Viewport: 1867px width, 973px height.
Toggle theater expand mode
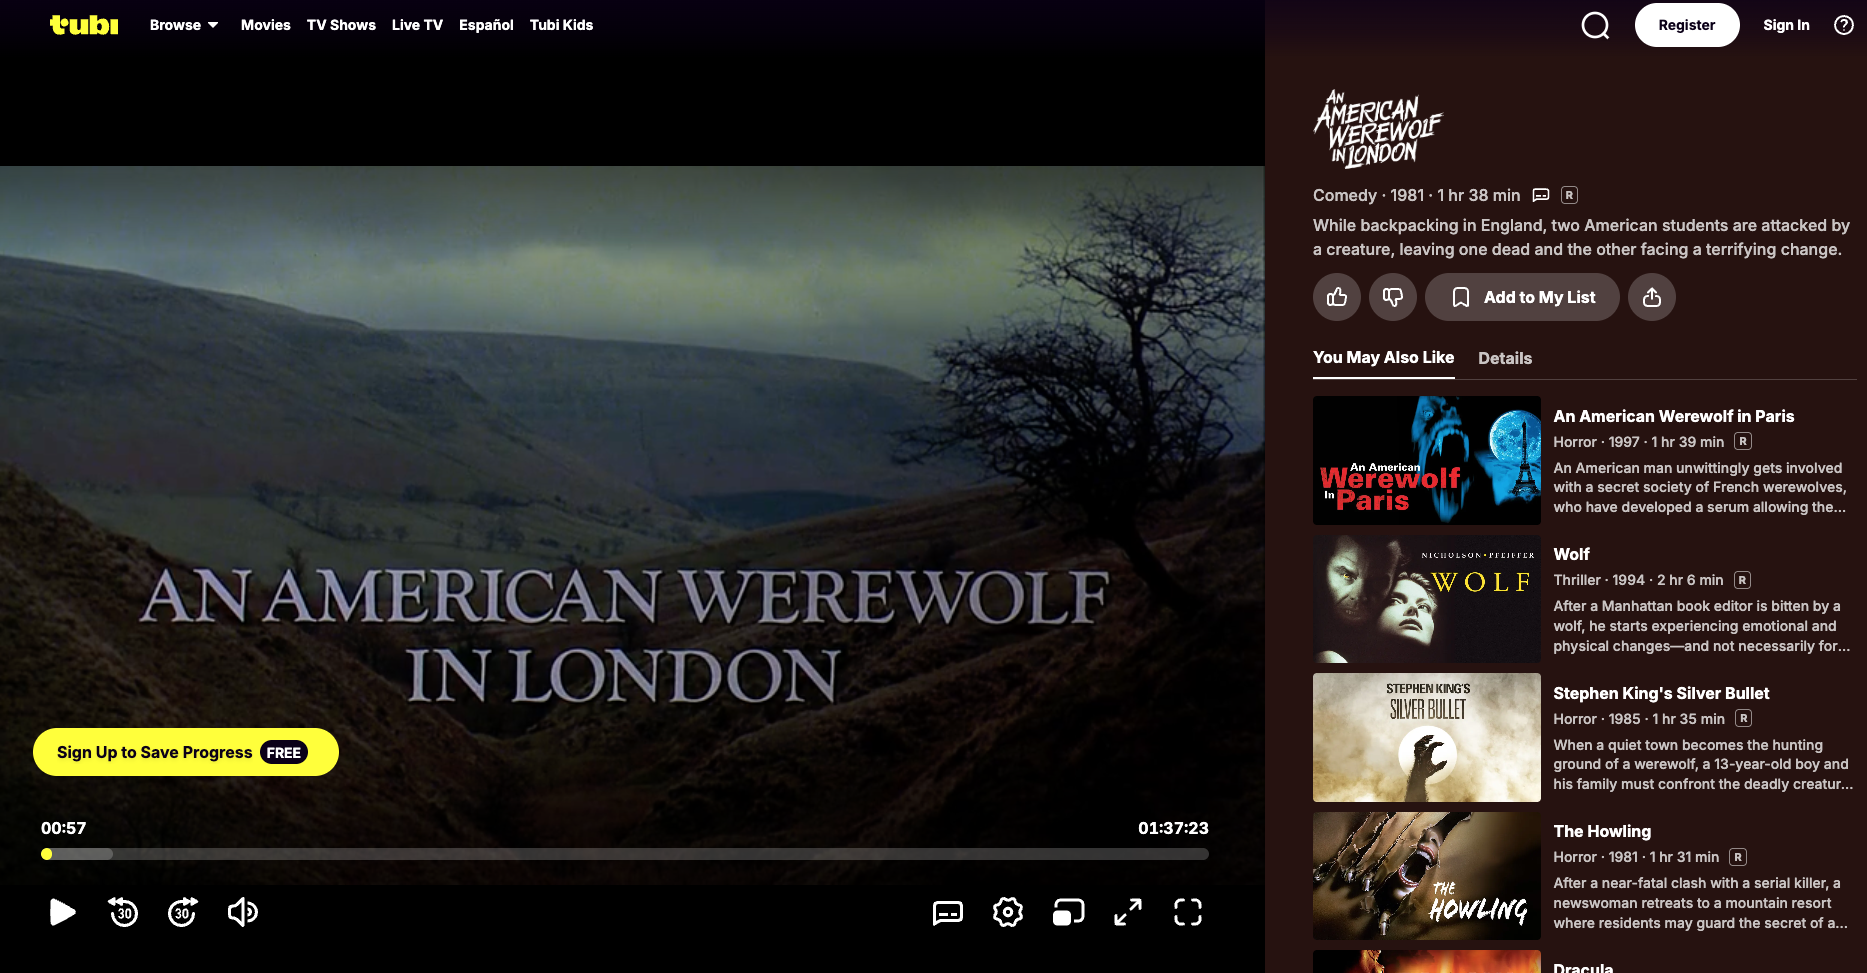1128,912
